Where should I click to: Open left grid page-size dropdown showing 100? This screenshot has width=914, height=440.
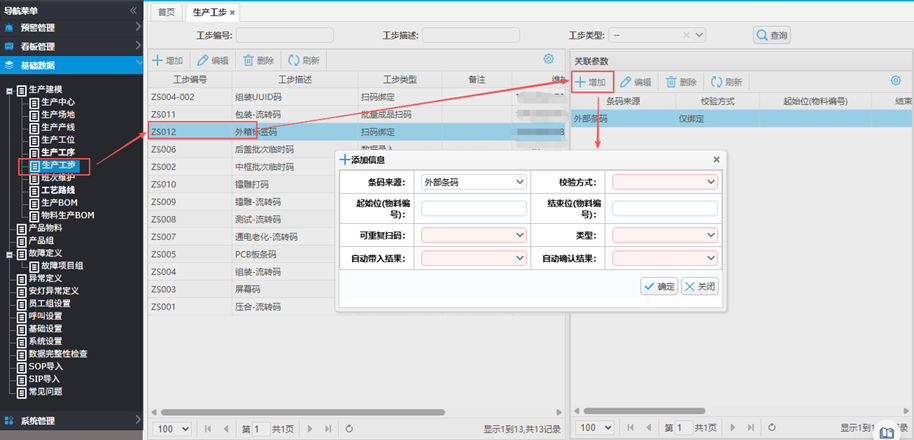pyautogui.click(x=172, y=428)
